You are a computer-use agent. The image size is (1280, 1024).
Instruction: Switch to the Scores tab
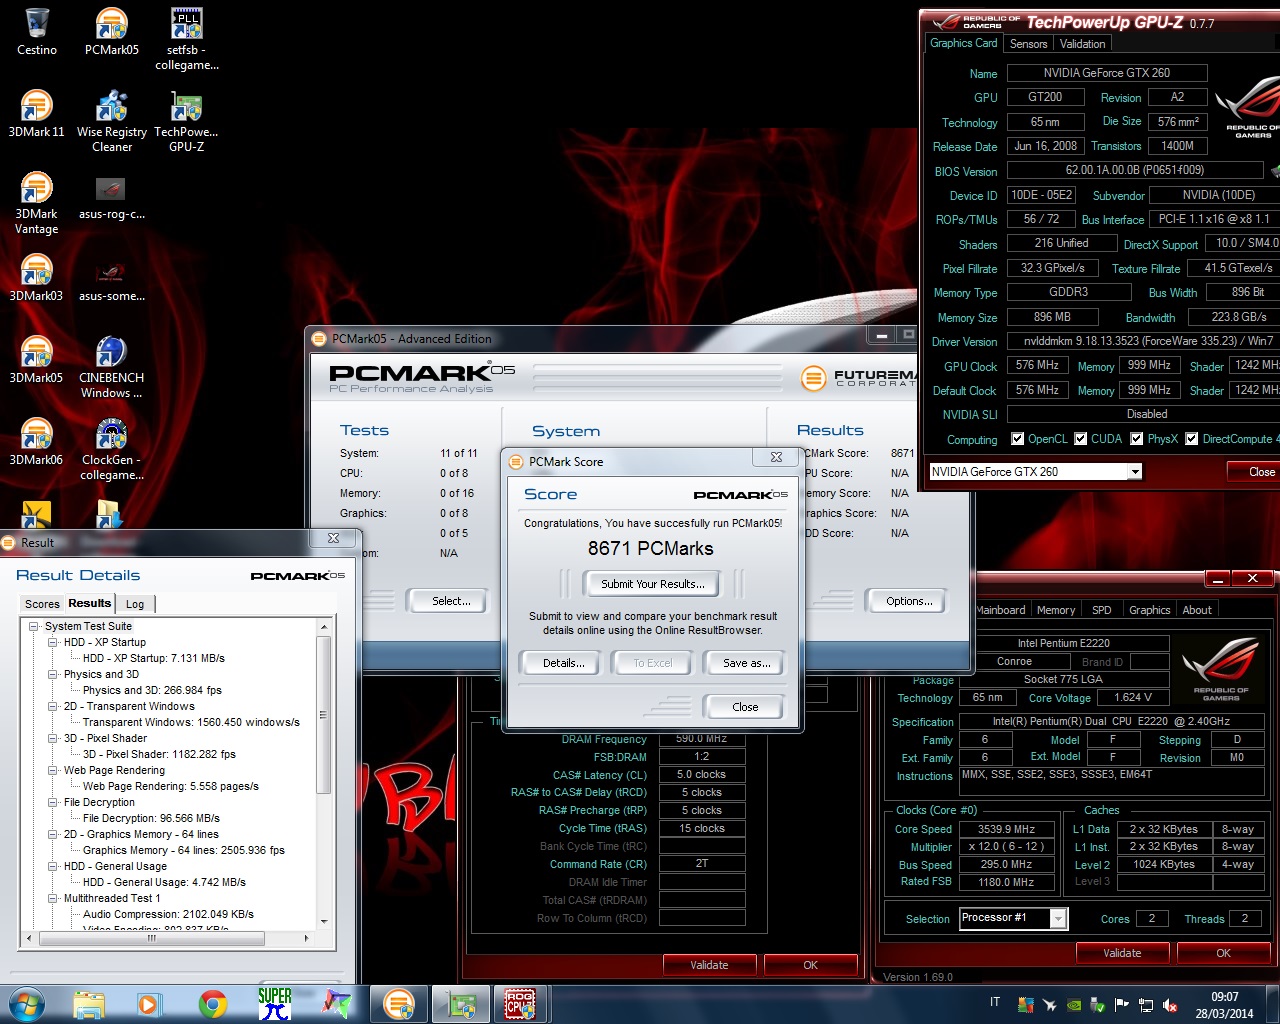(42, 604)
